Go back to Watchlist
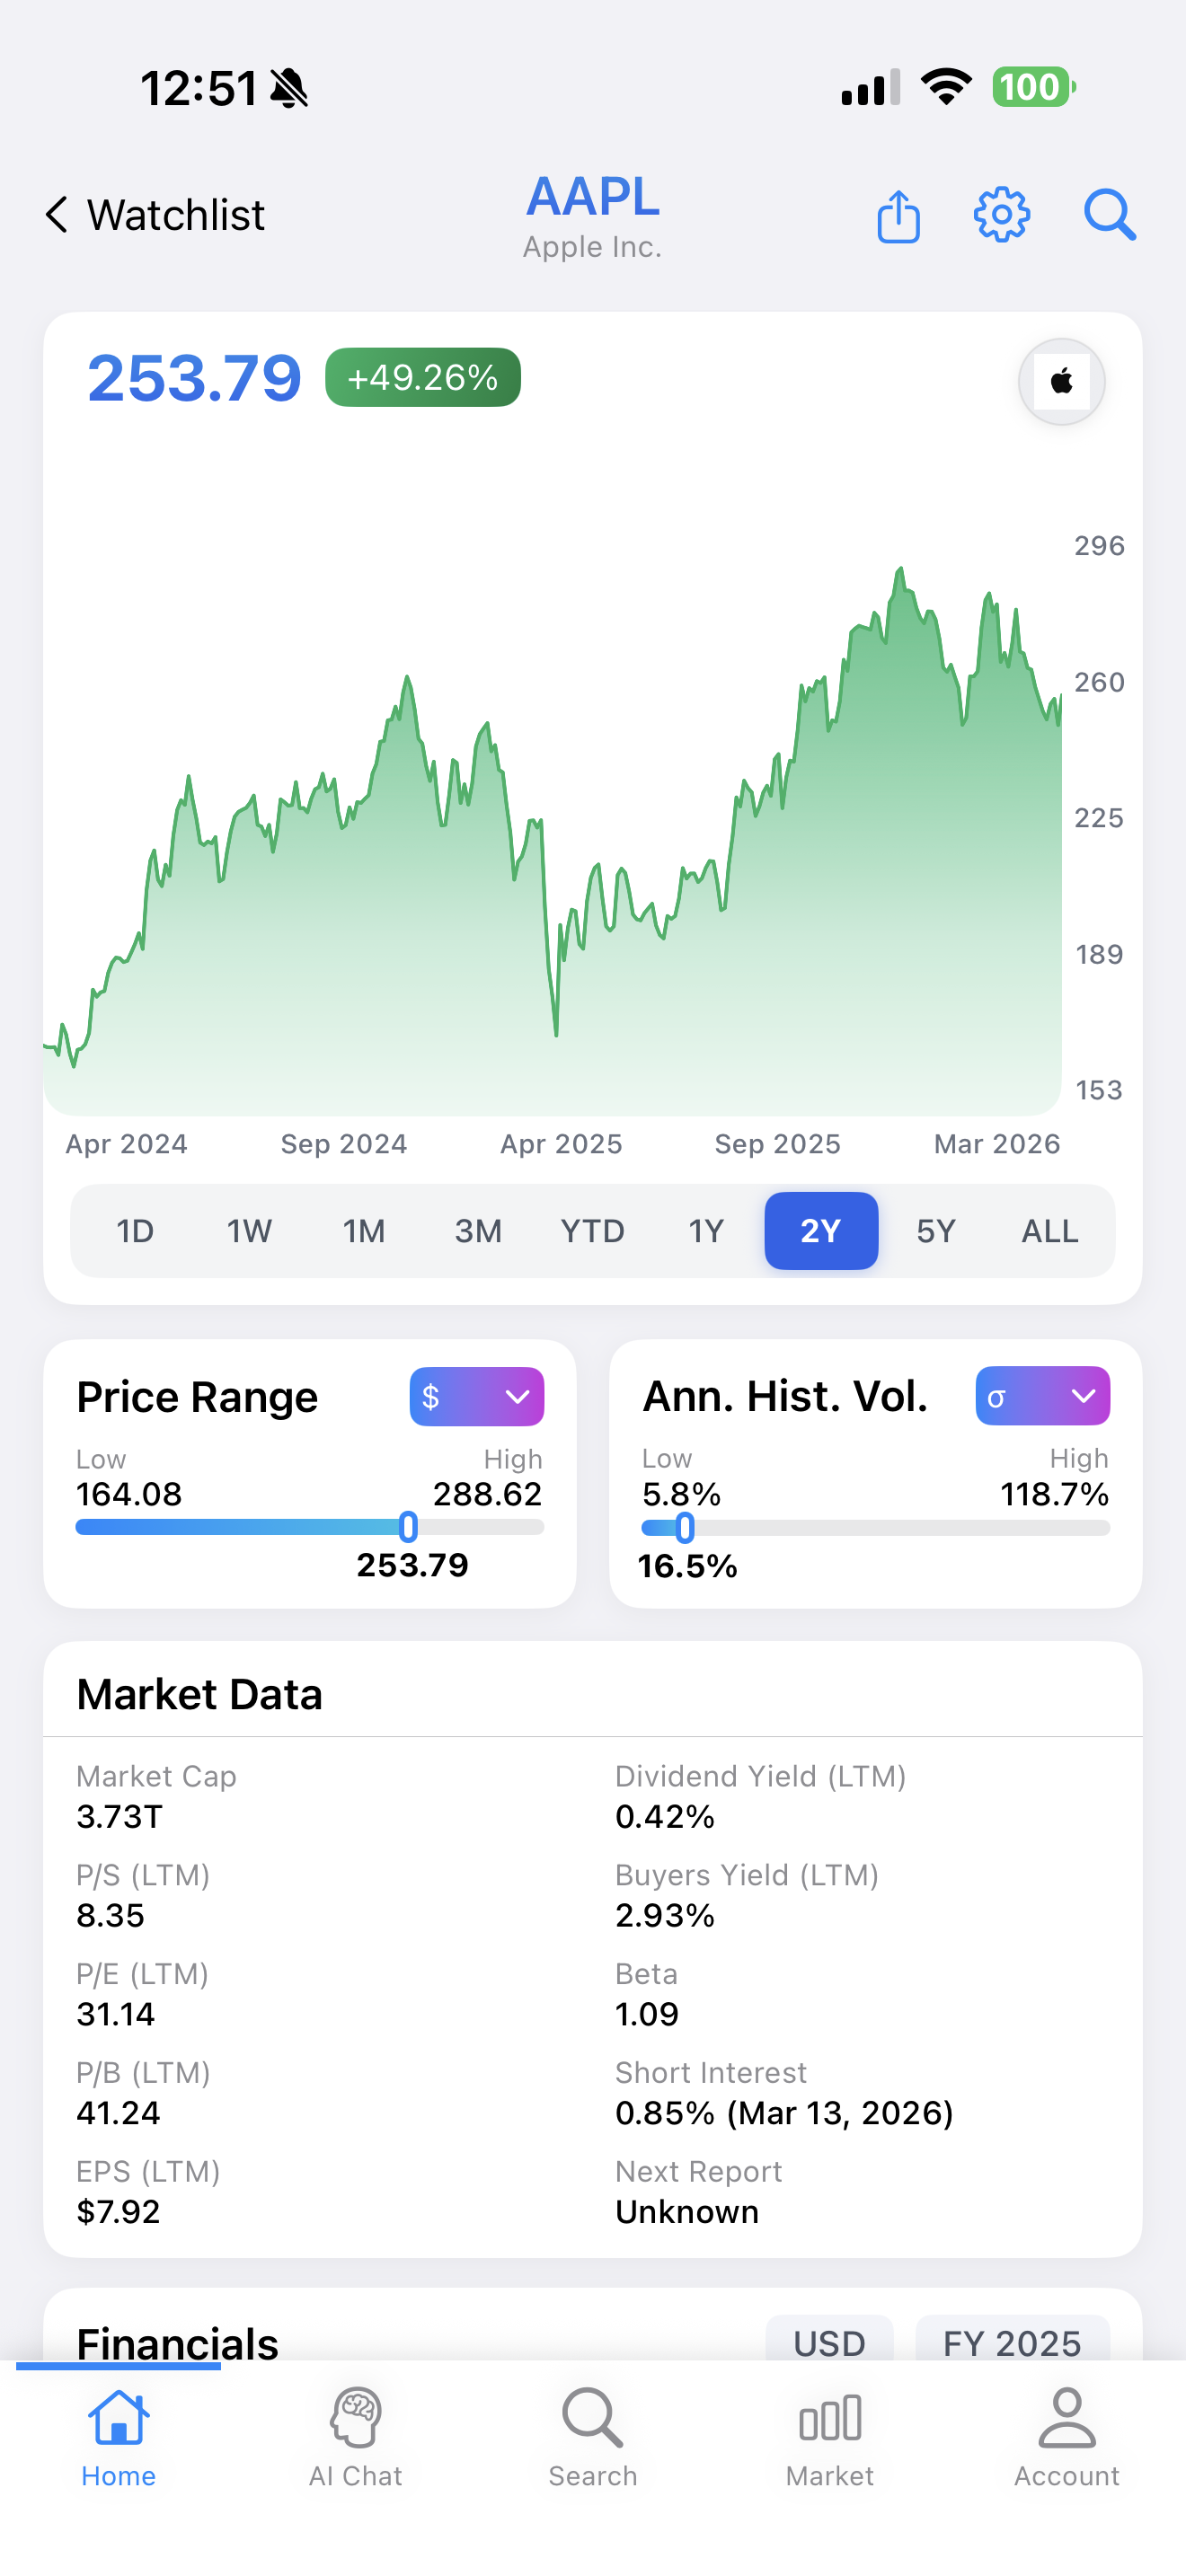 [x=155, y=215]
